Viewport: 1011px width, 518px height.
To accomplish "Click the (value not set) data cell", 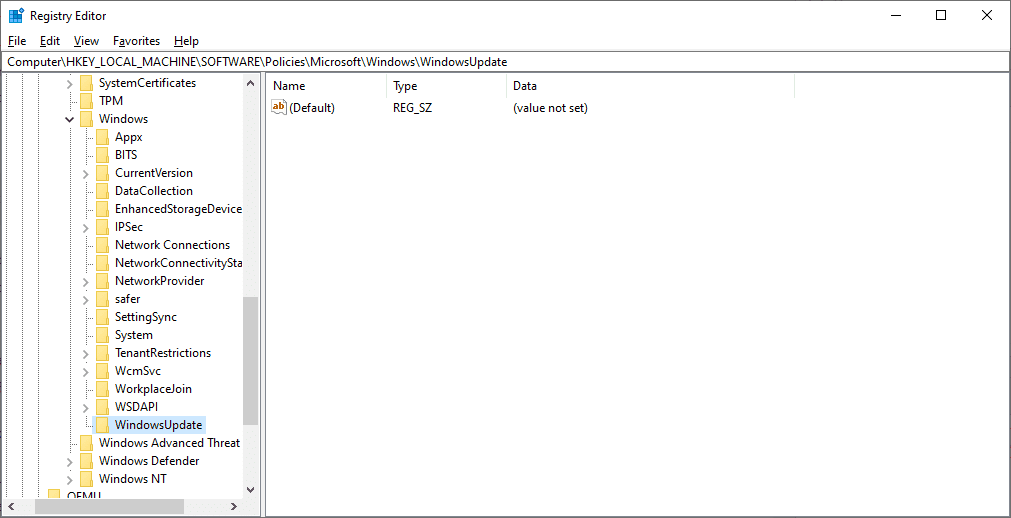I will pos(551,108).
